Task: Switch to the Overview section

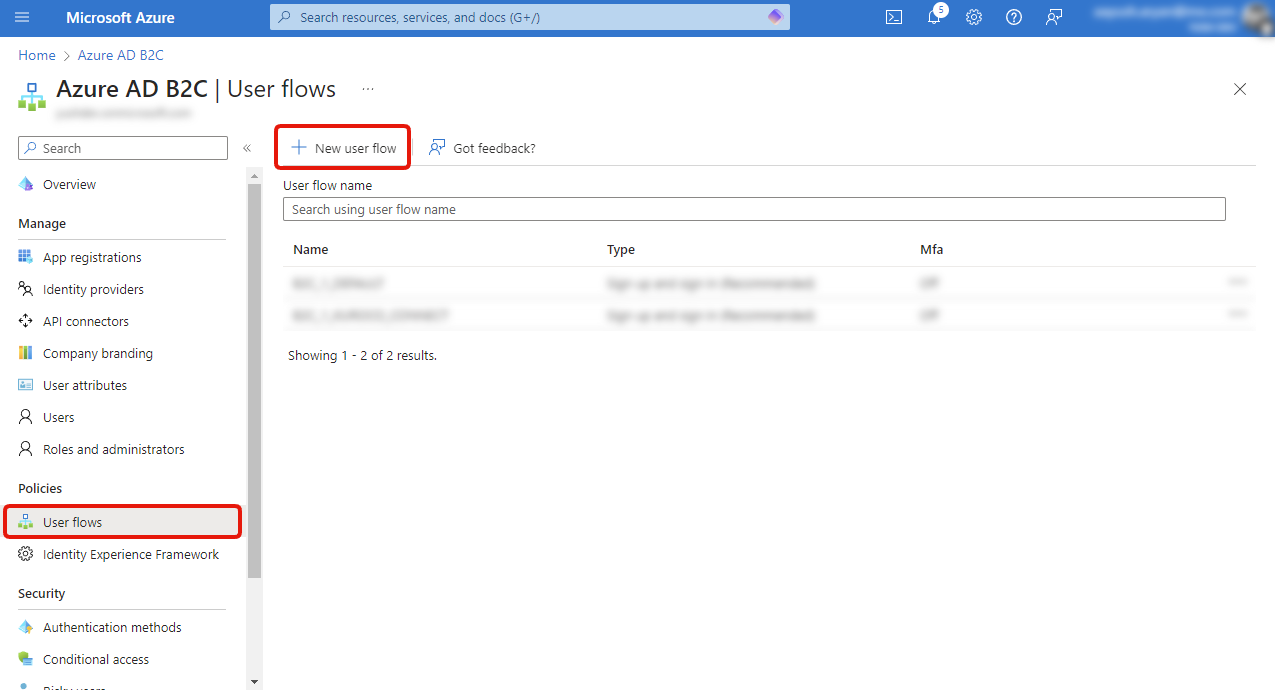Action: tap(70, 184)
